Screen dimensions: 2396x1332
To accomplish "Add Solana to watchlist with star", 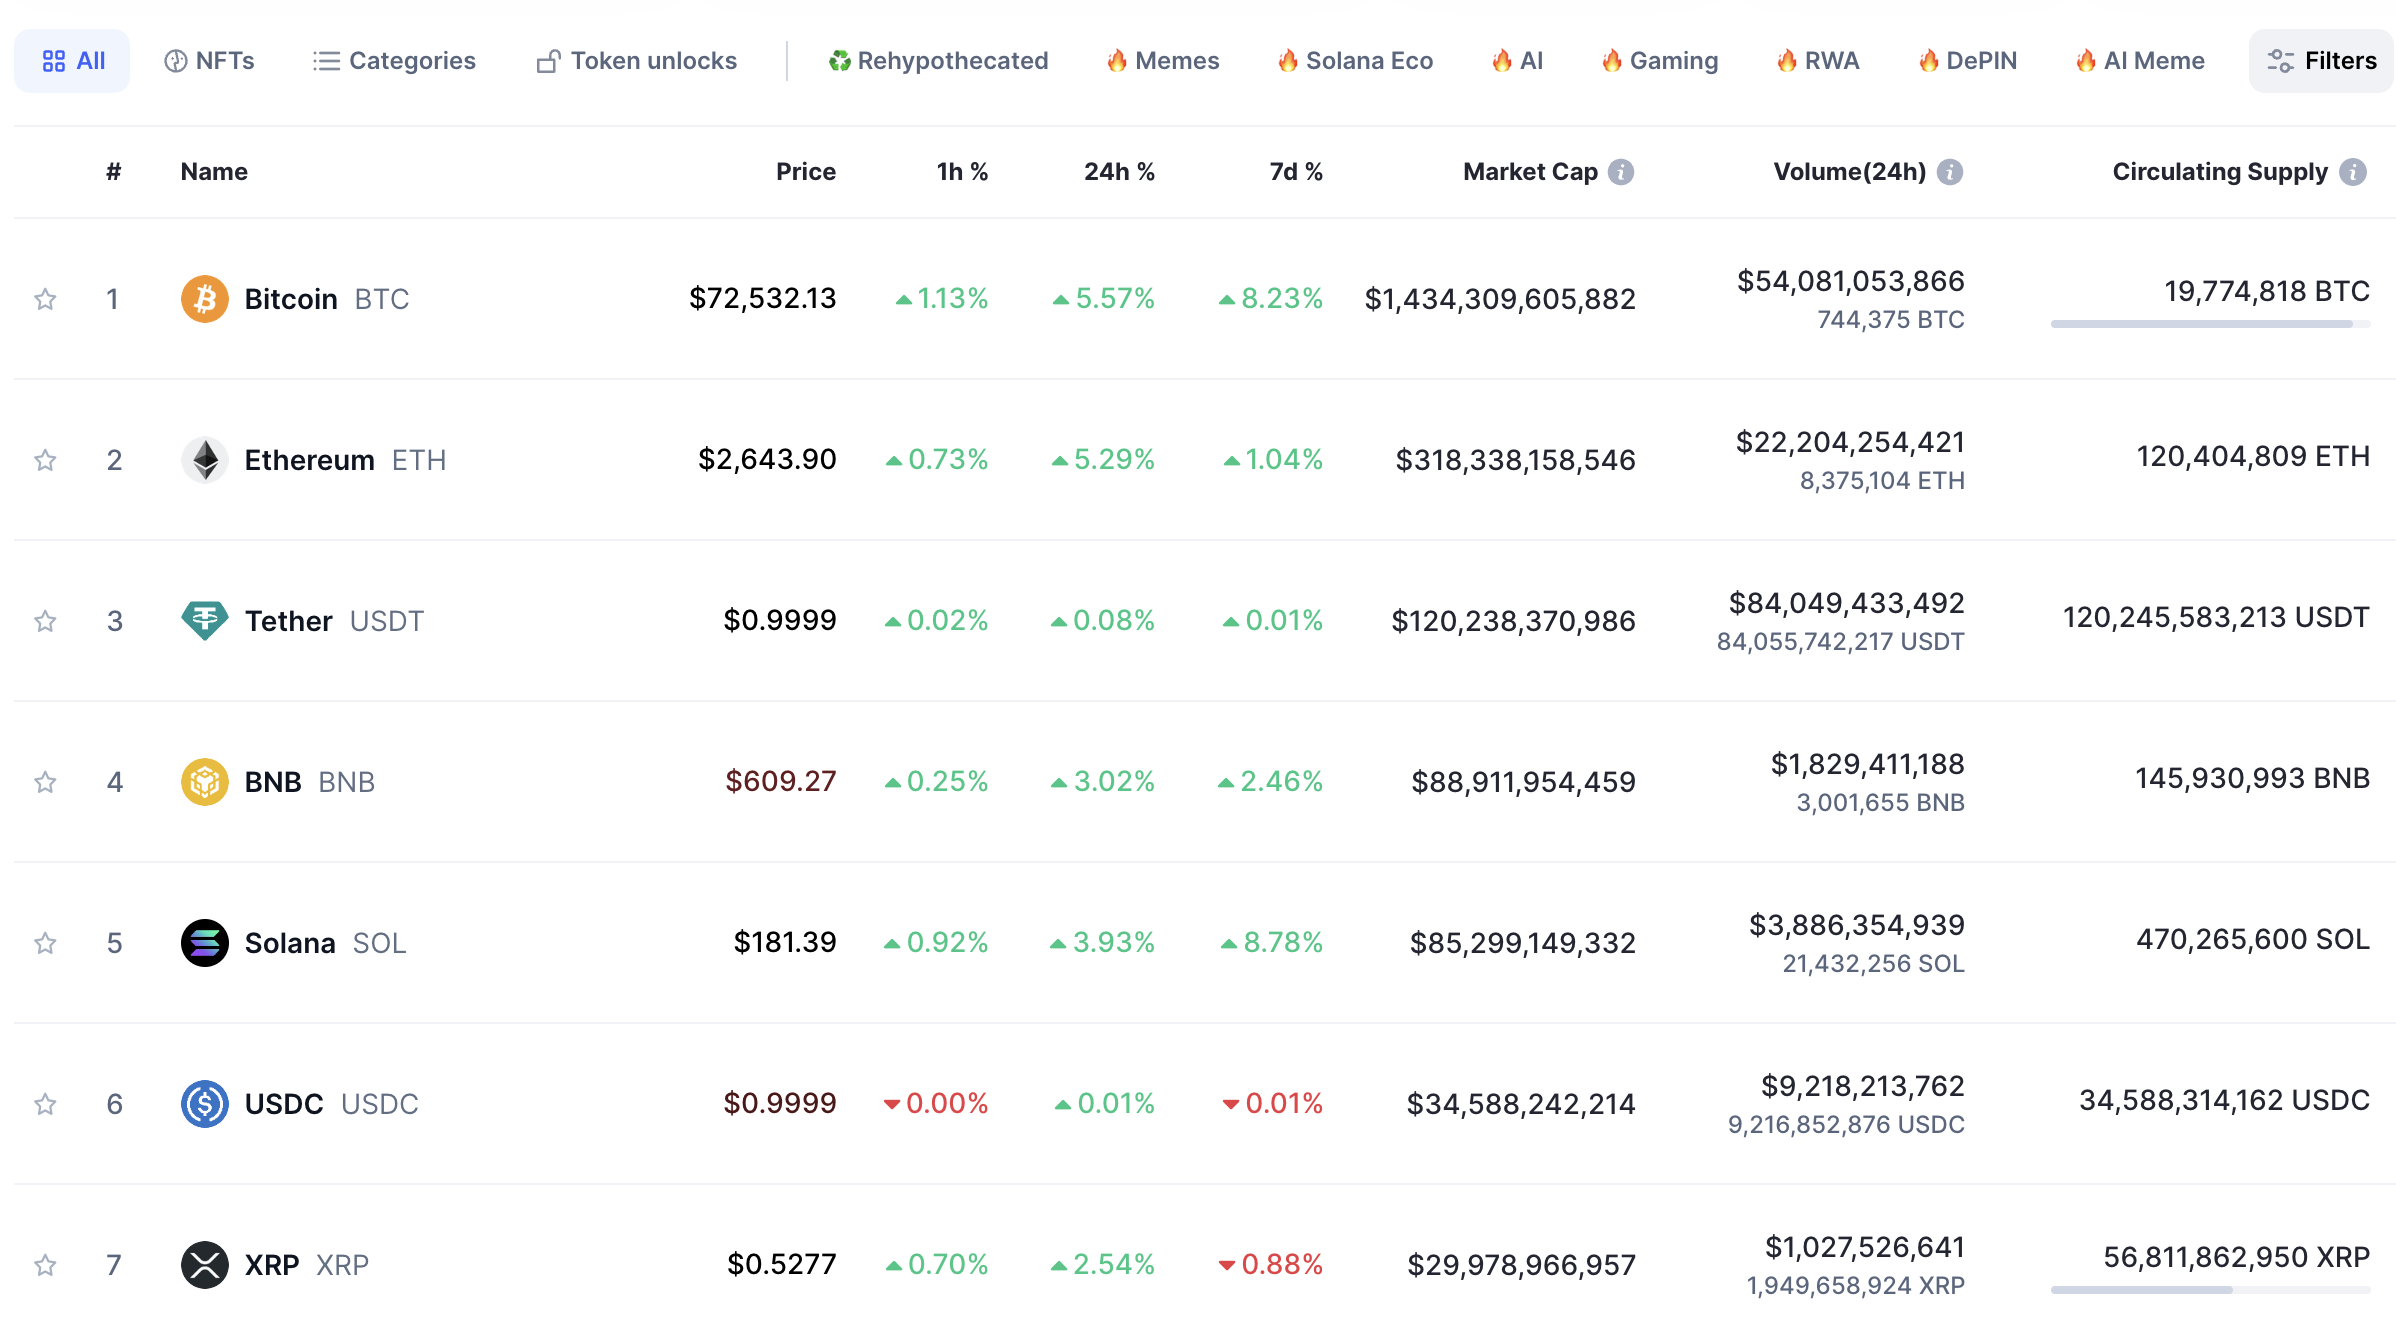I will tap(45, 943).
